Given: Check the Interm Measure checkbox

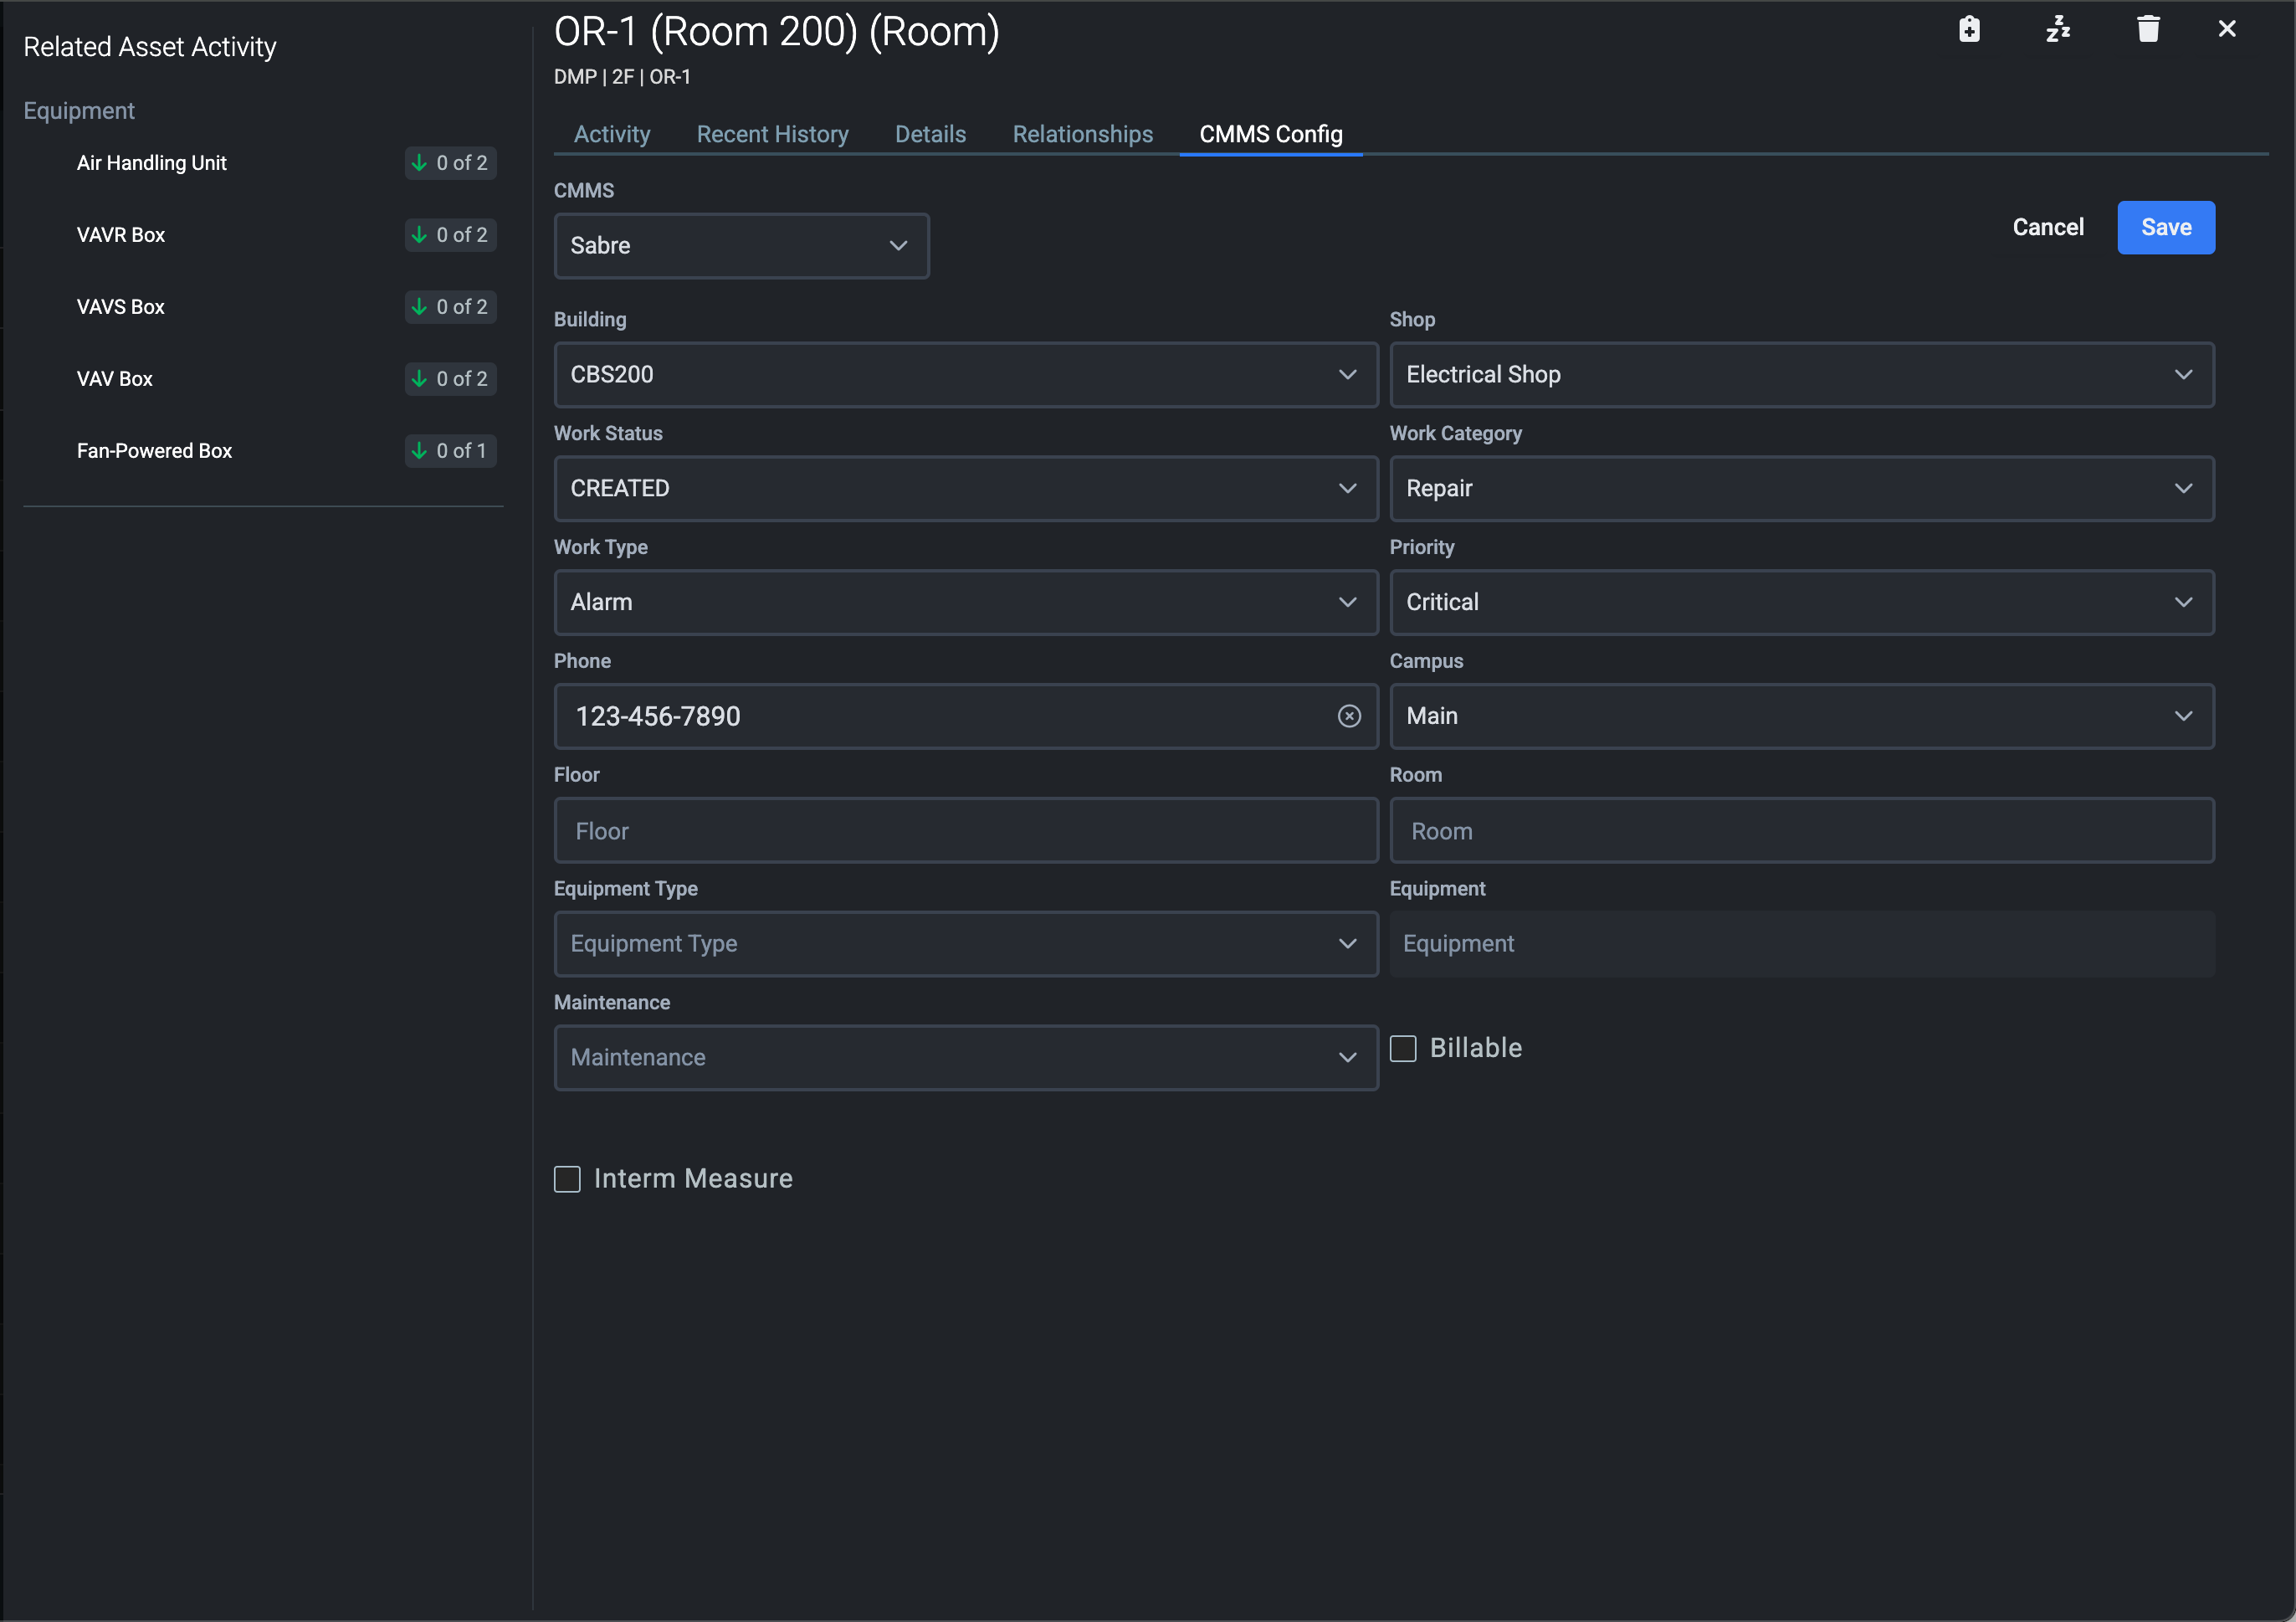Looking at the screenshot, I should (x=567, y=1179).
